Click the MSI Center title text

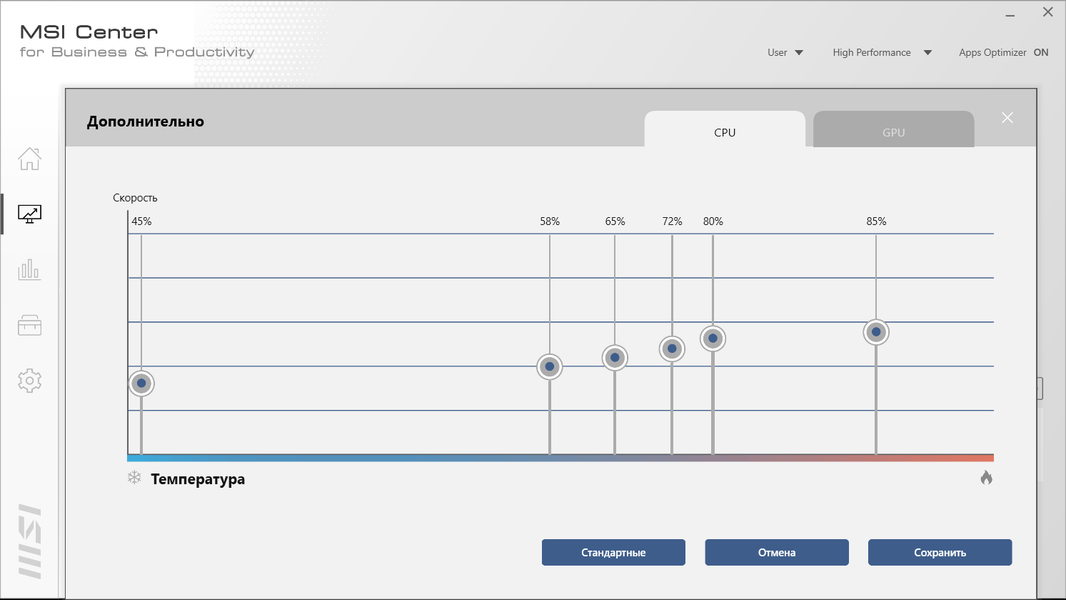tap(88, 32)
